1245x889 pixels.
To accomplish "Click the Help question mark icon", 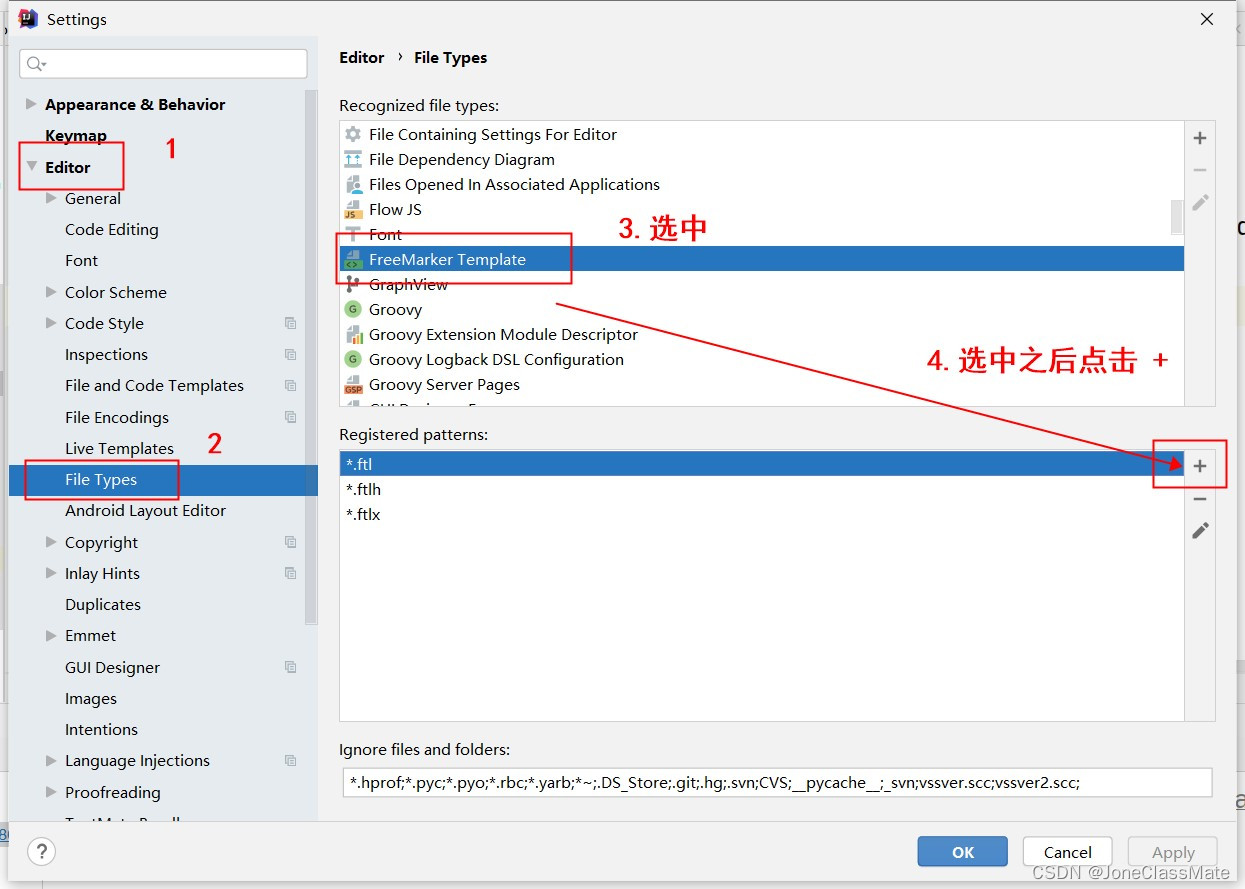I will point(40,852).
